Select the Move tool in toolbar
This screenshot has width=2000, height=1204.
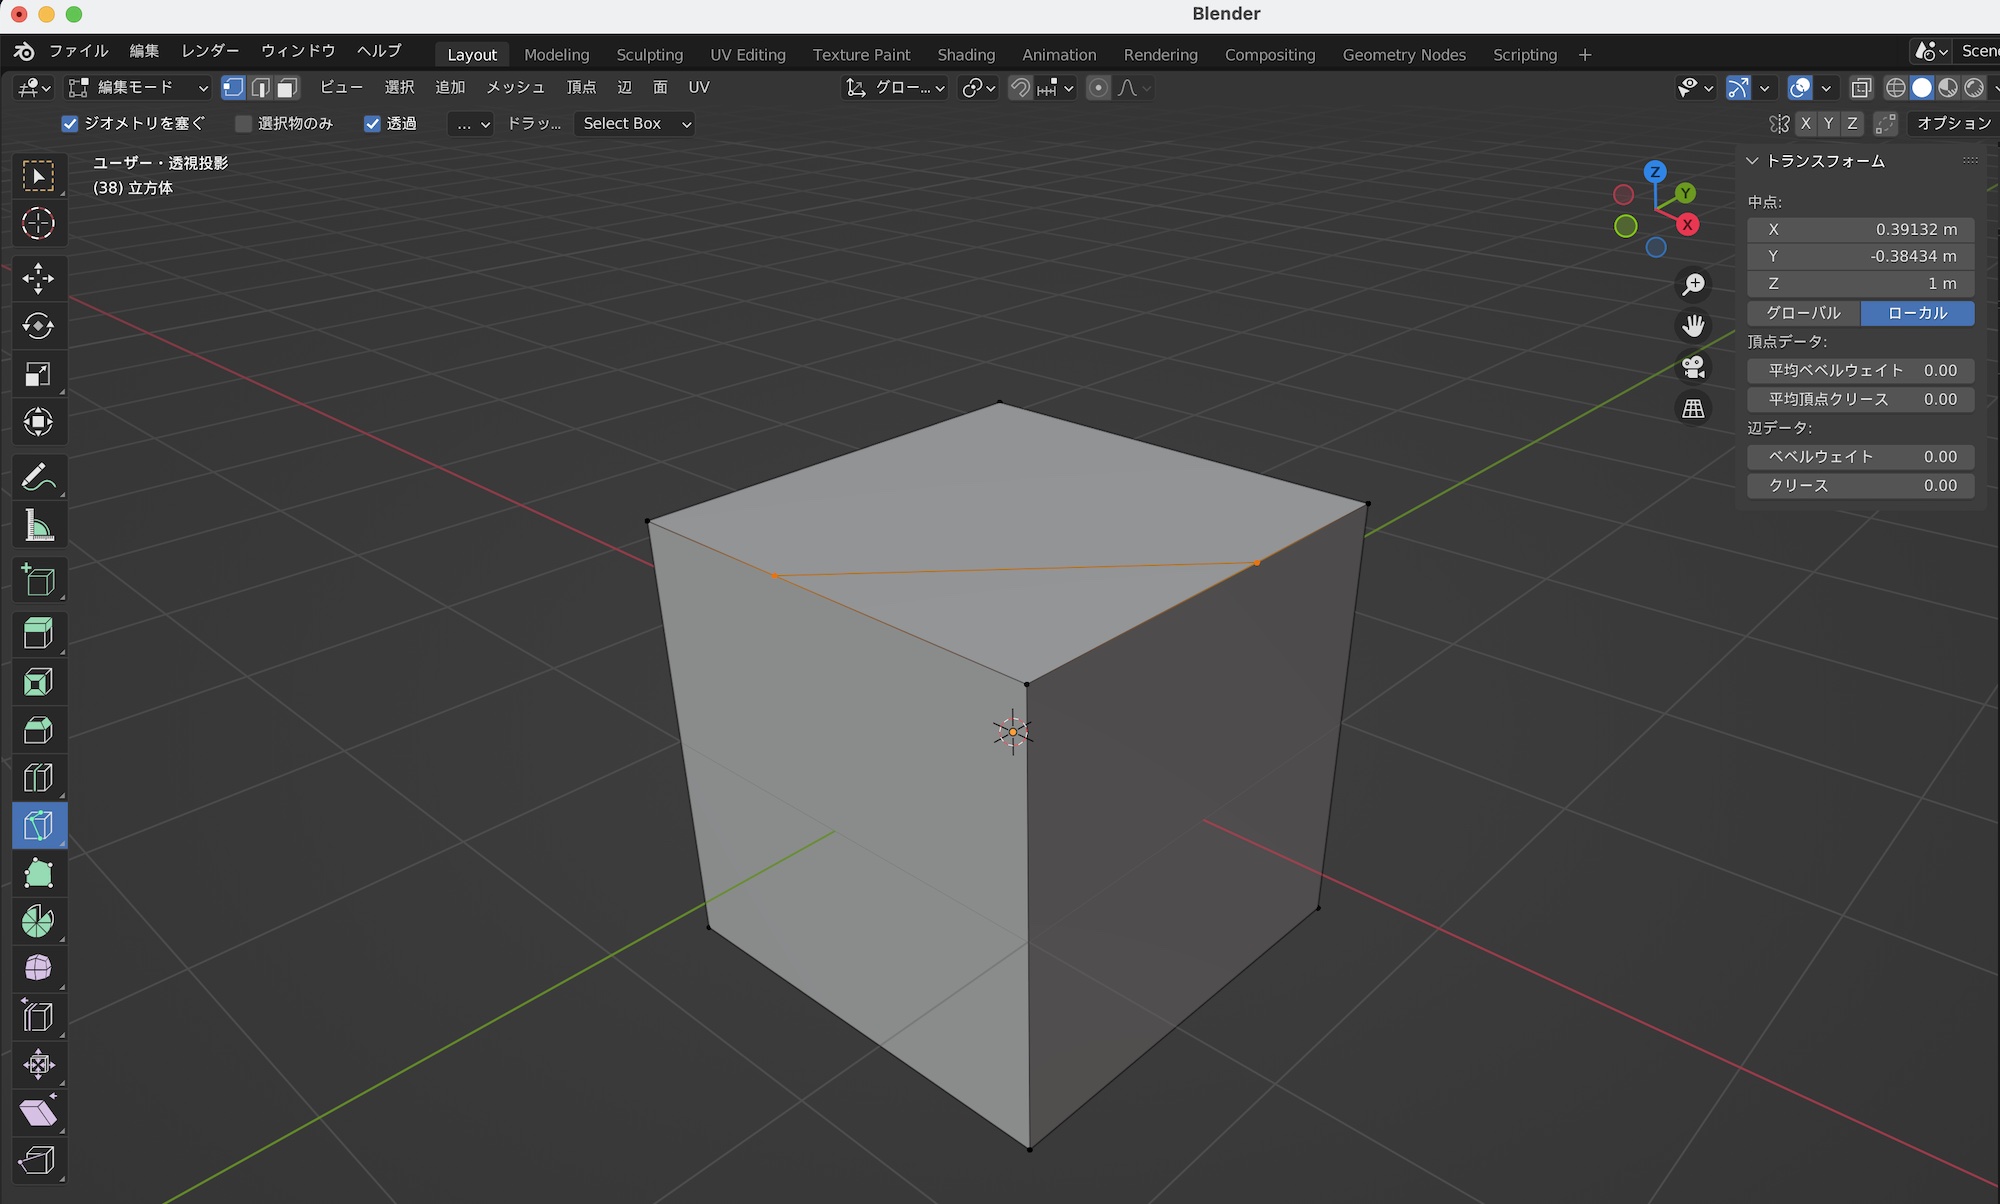coord(38,279)
